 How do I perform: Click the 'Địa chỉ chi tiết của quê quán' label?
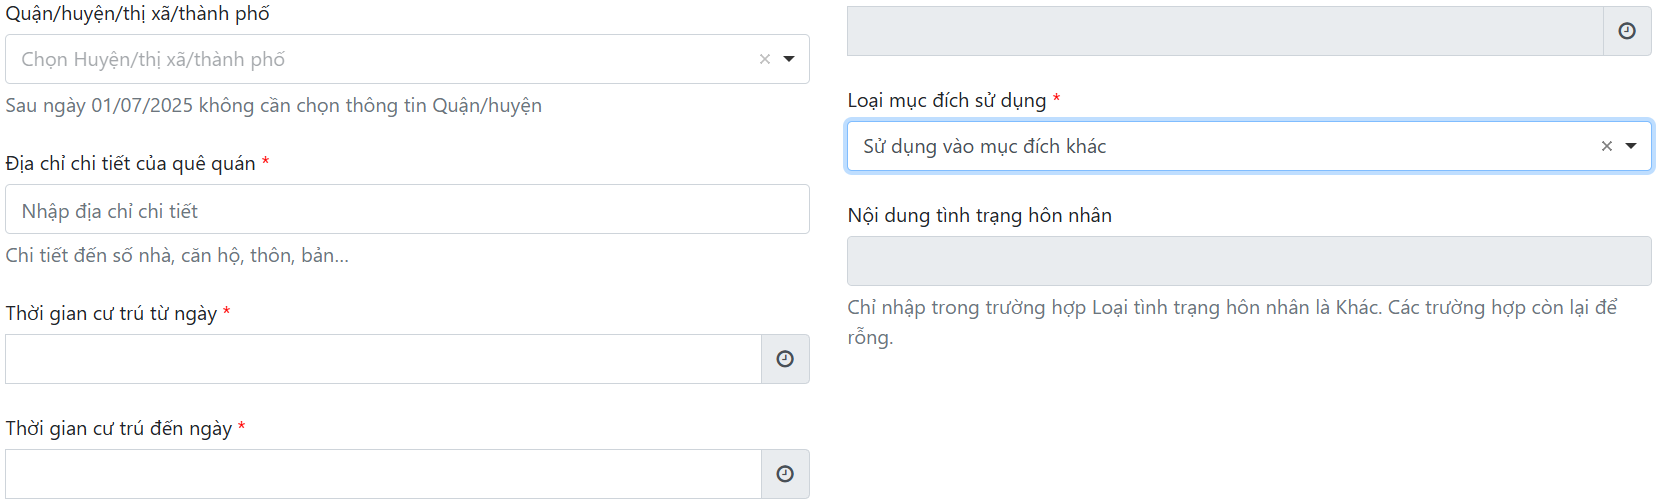pyautogui.click(x=130, y=163)
